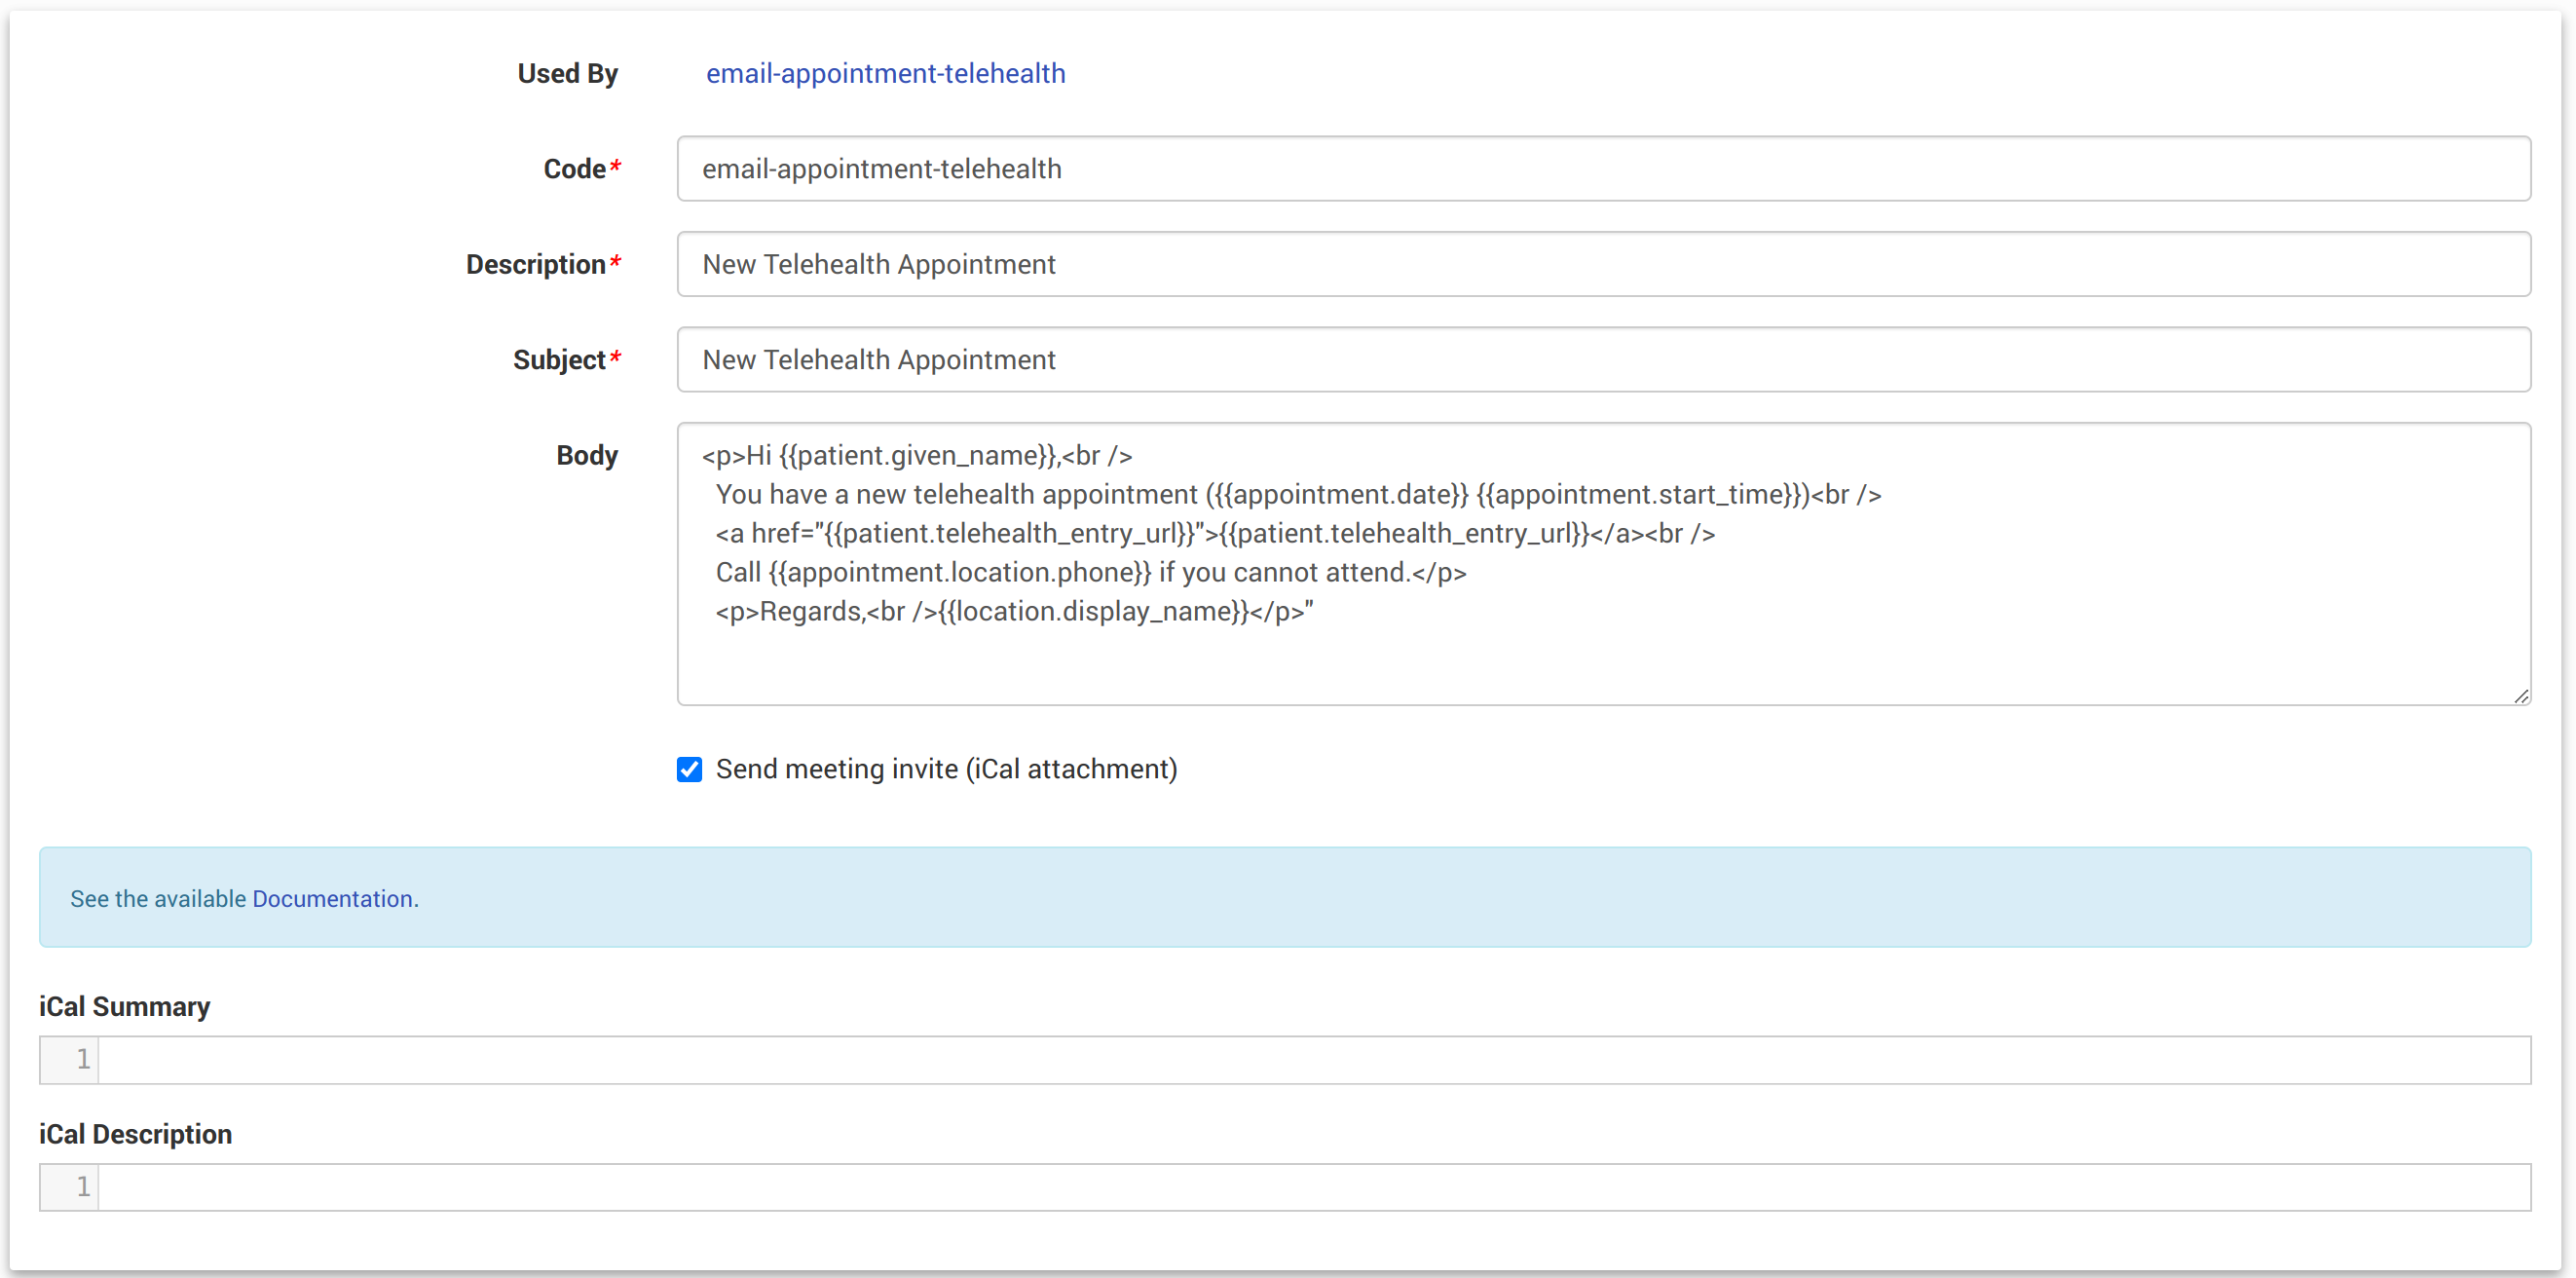Click the Subject field label
2576x1278 pixels.
click(559, 359)
